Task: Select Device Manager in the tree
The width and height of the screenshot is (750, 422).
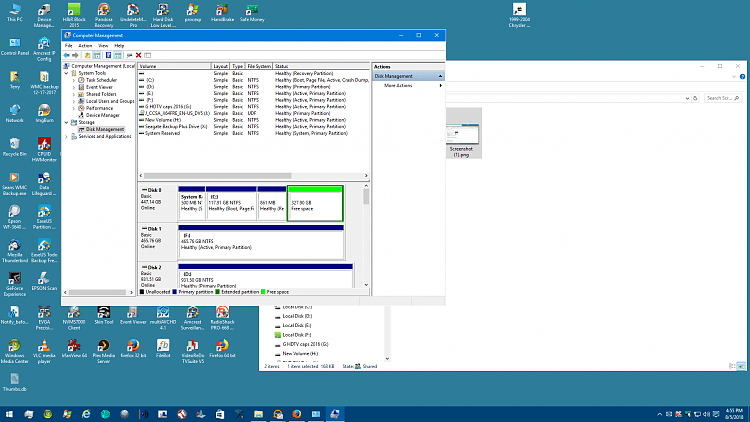Action: point(102,115)
